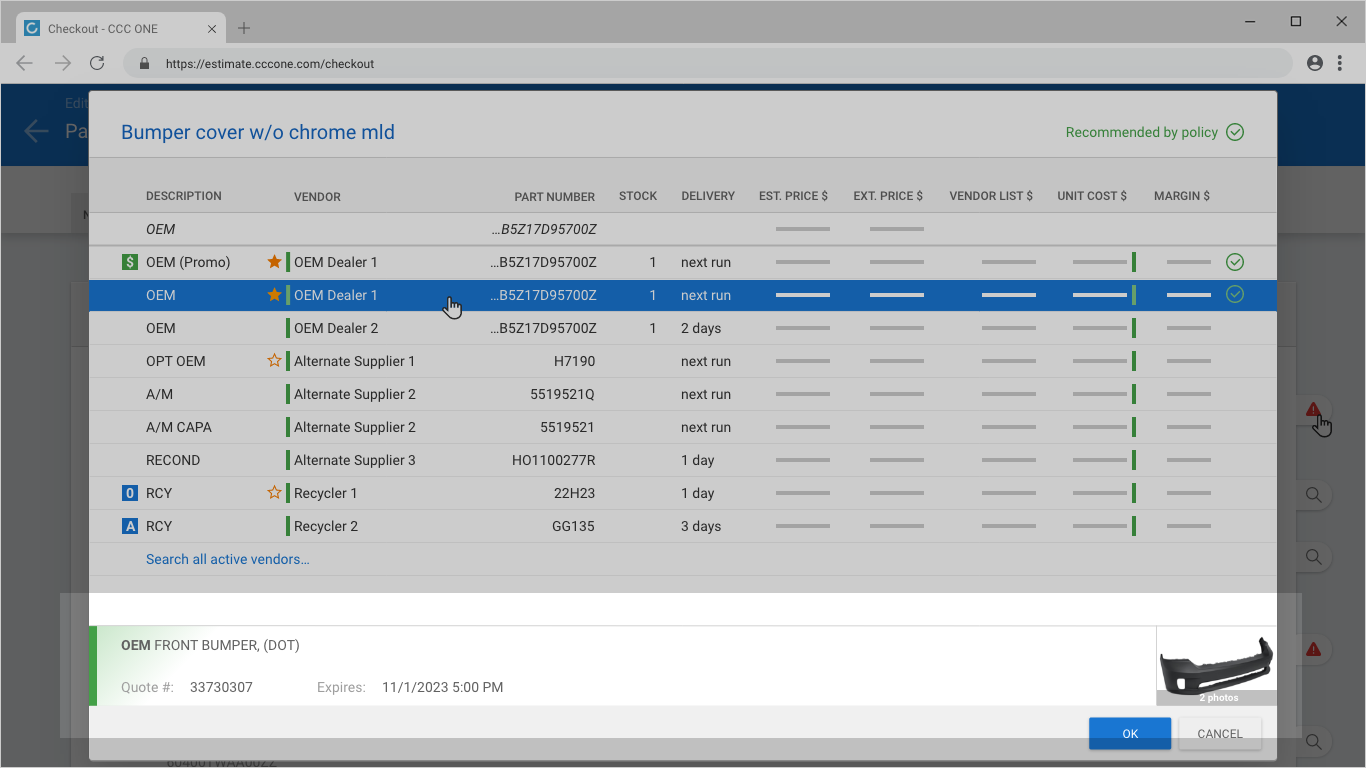
Task: Select Alternate Supplier 3 vendor
Action: [355, 460]
